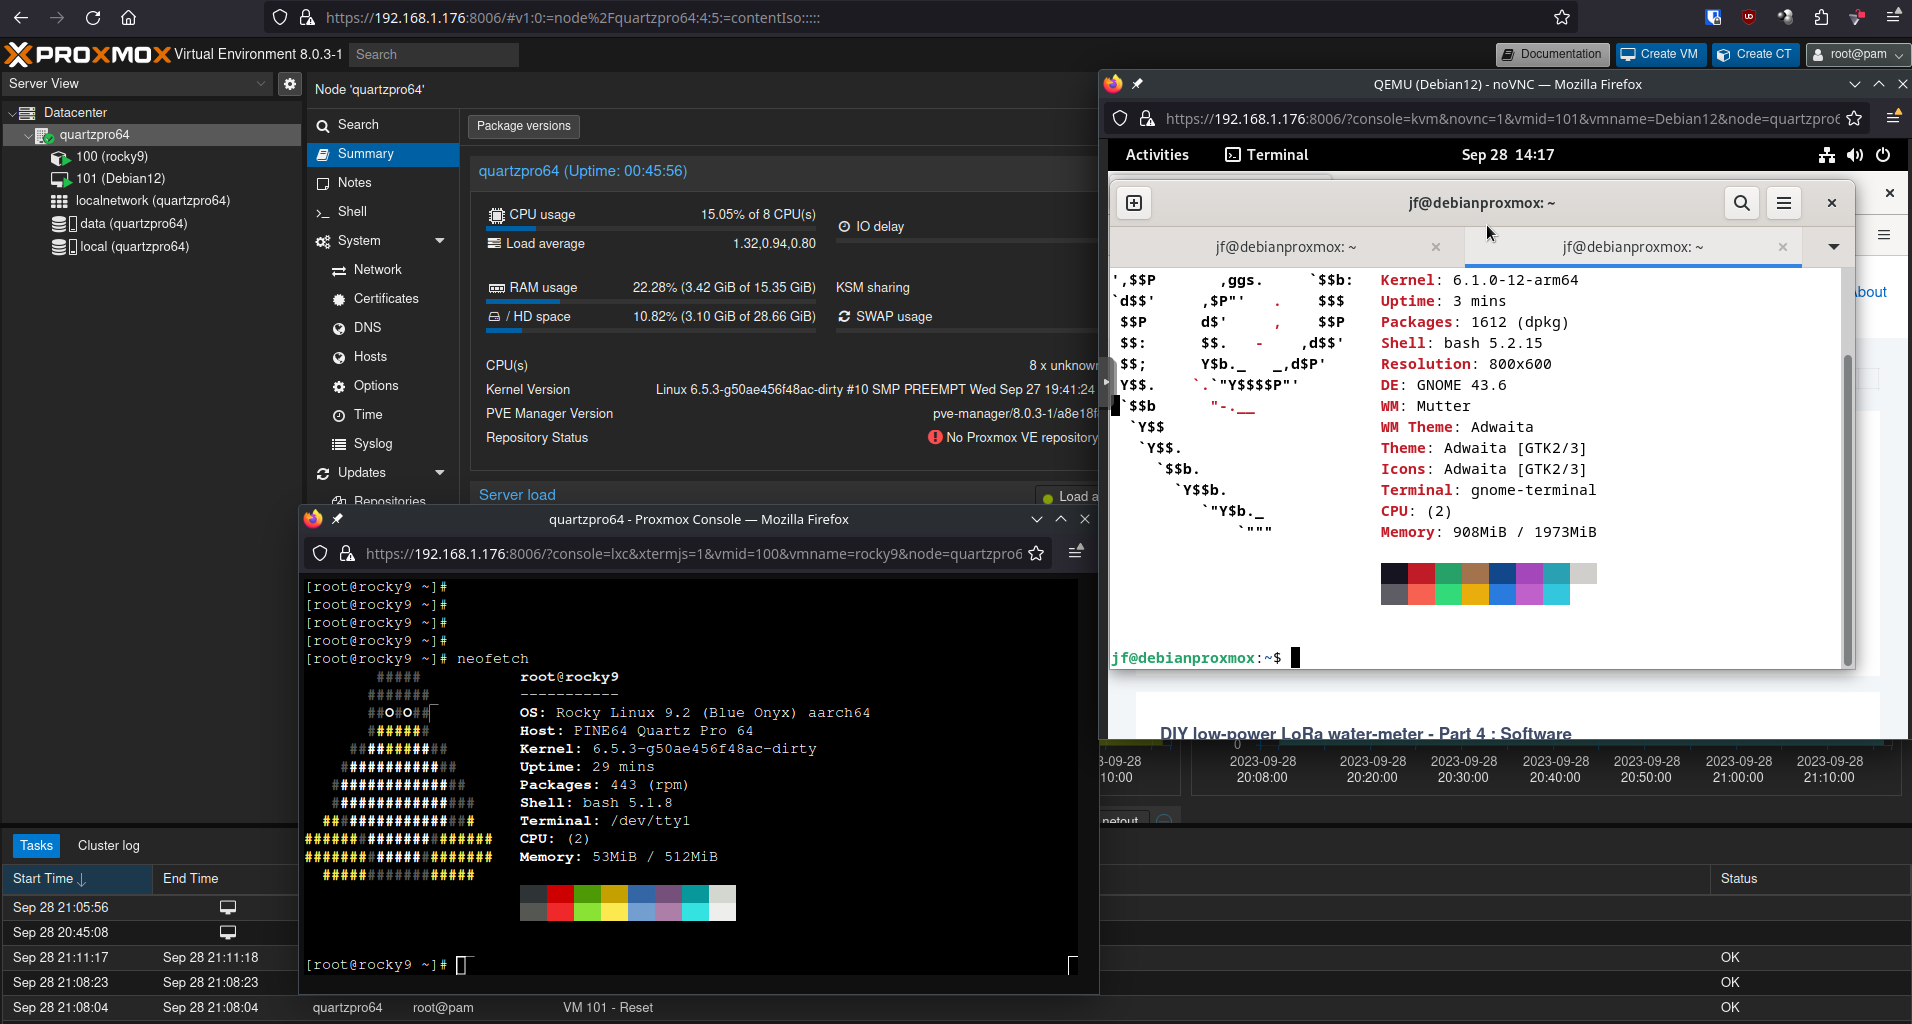
Task: Click GNOME Activities button
Action: (x=1157, y=155)
